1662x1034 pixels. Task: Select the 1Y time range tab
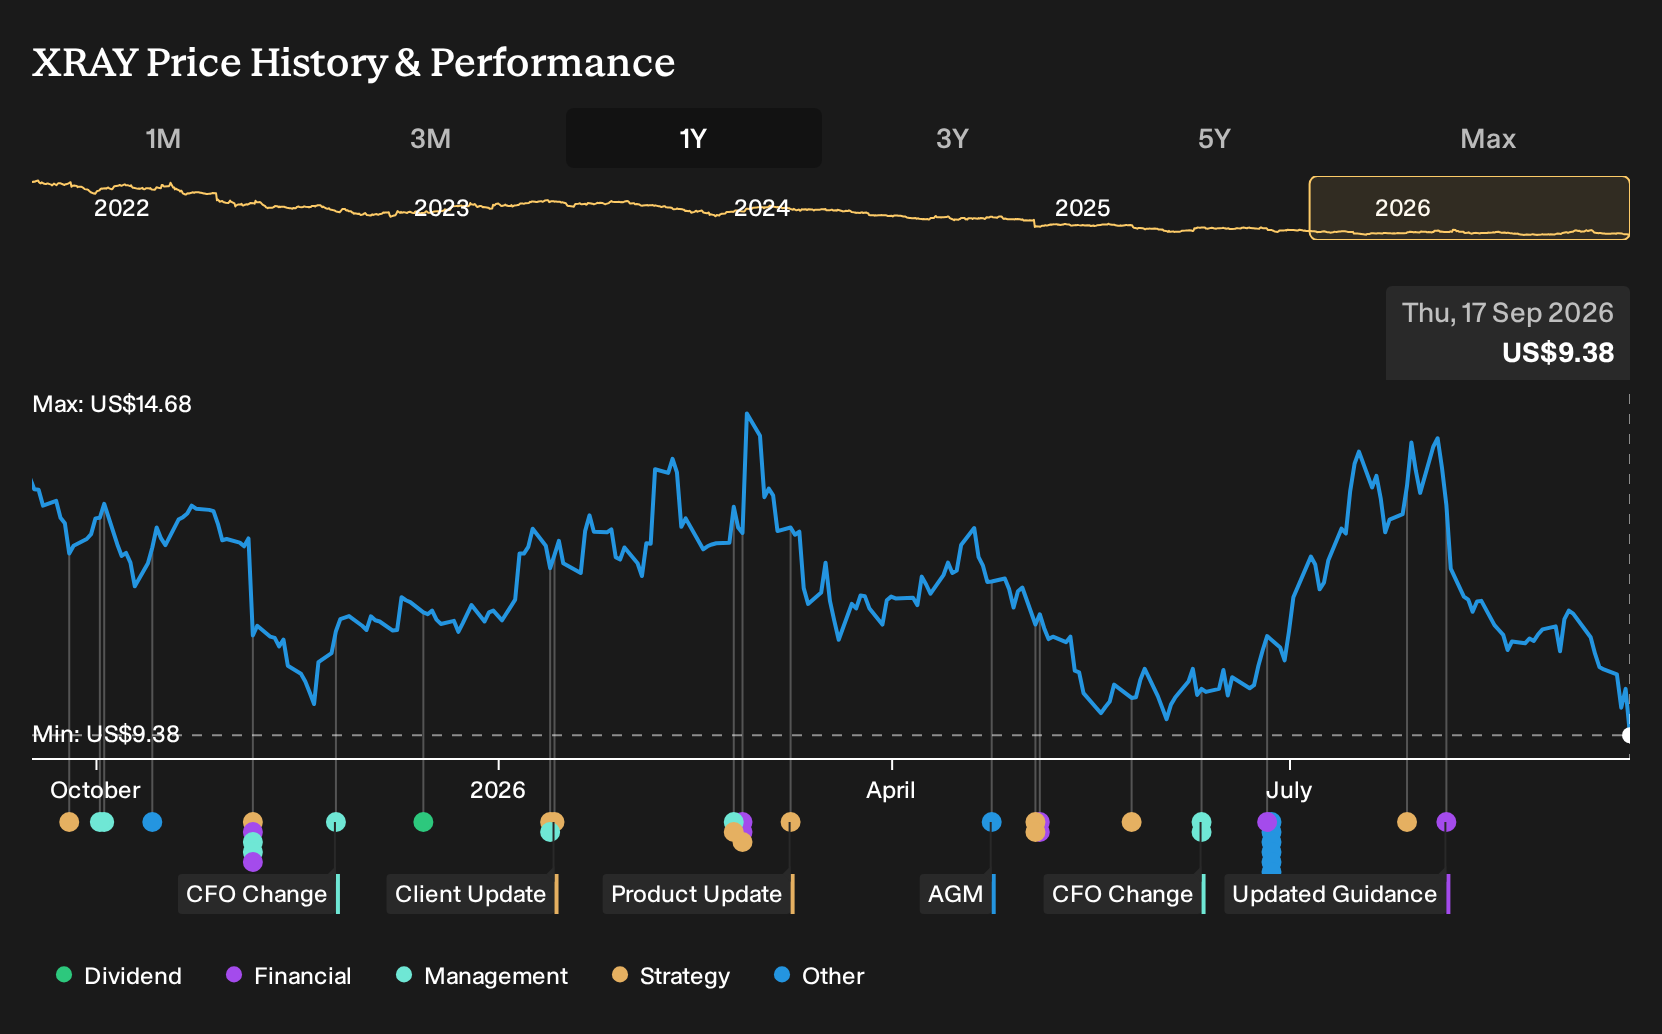tap(694, 138)
